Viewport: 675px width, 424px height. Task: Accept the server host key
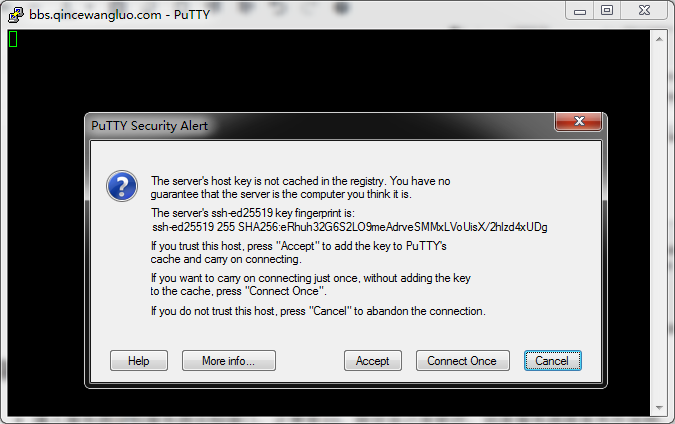pos(373,360)
